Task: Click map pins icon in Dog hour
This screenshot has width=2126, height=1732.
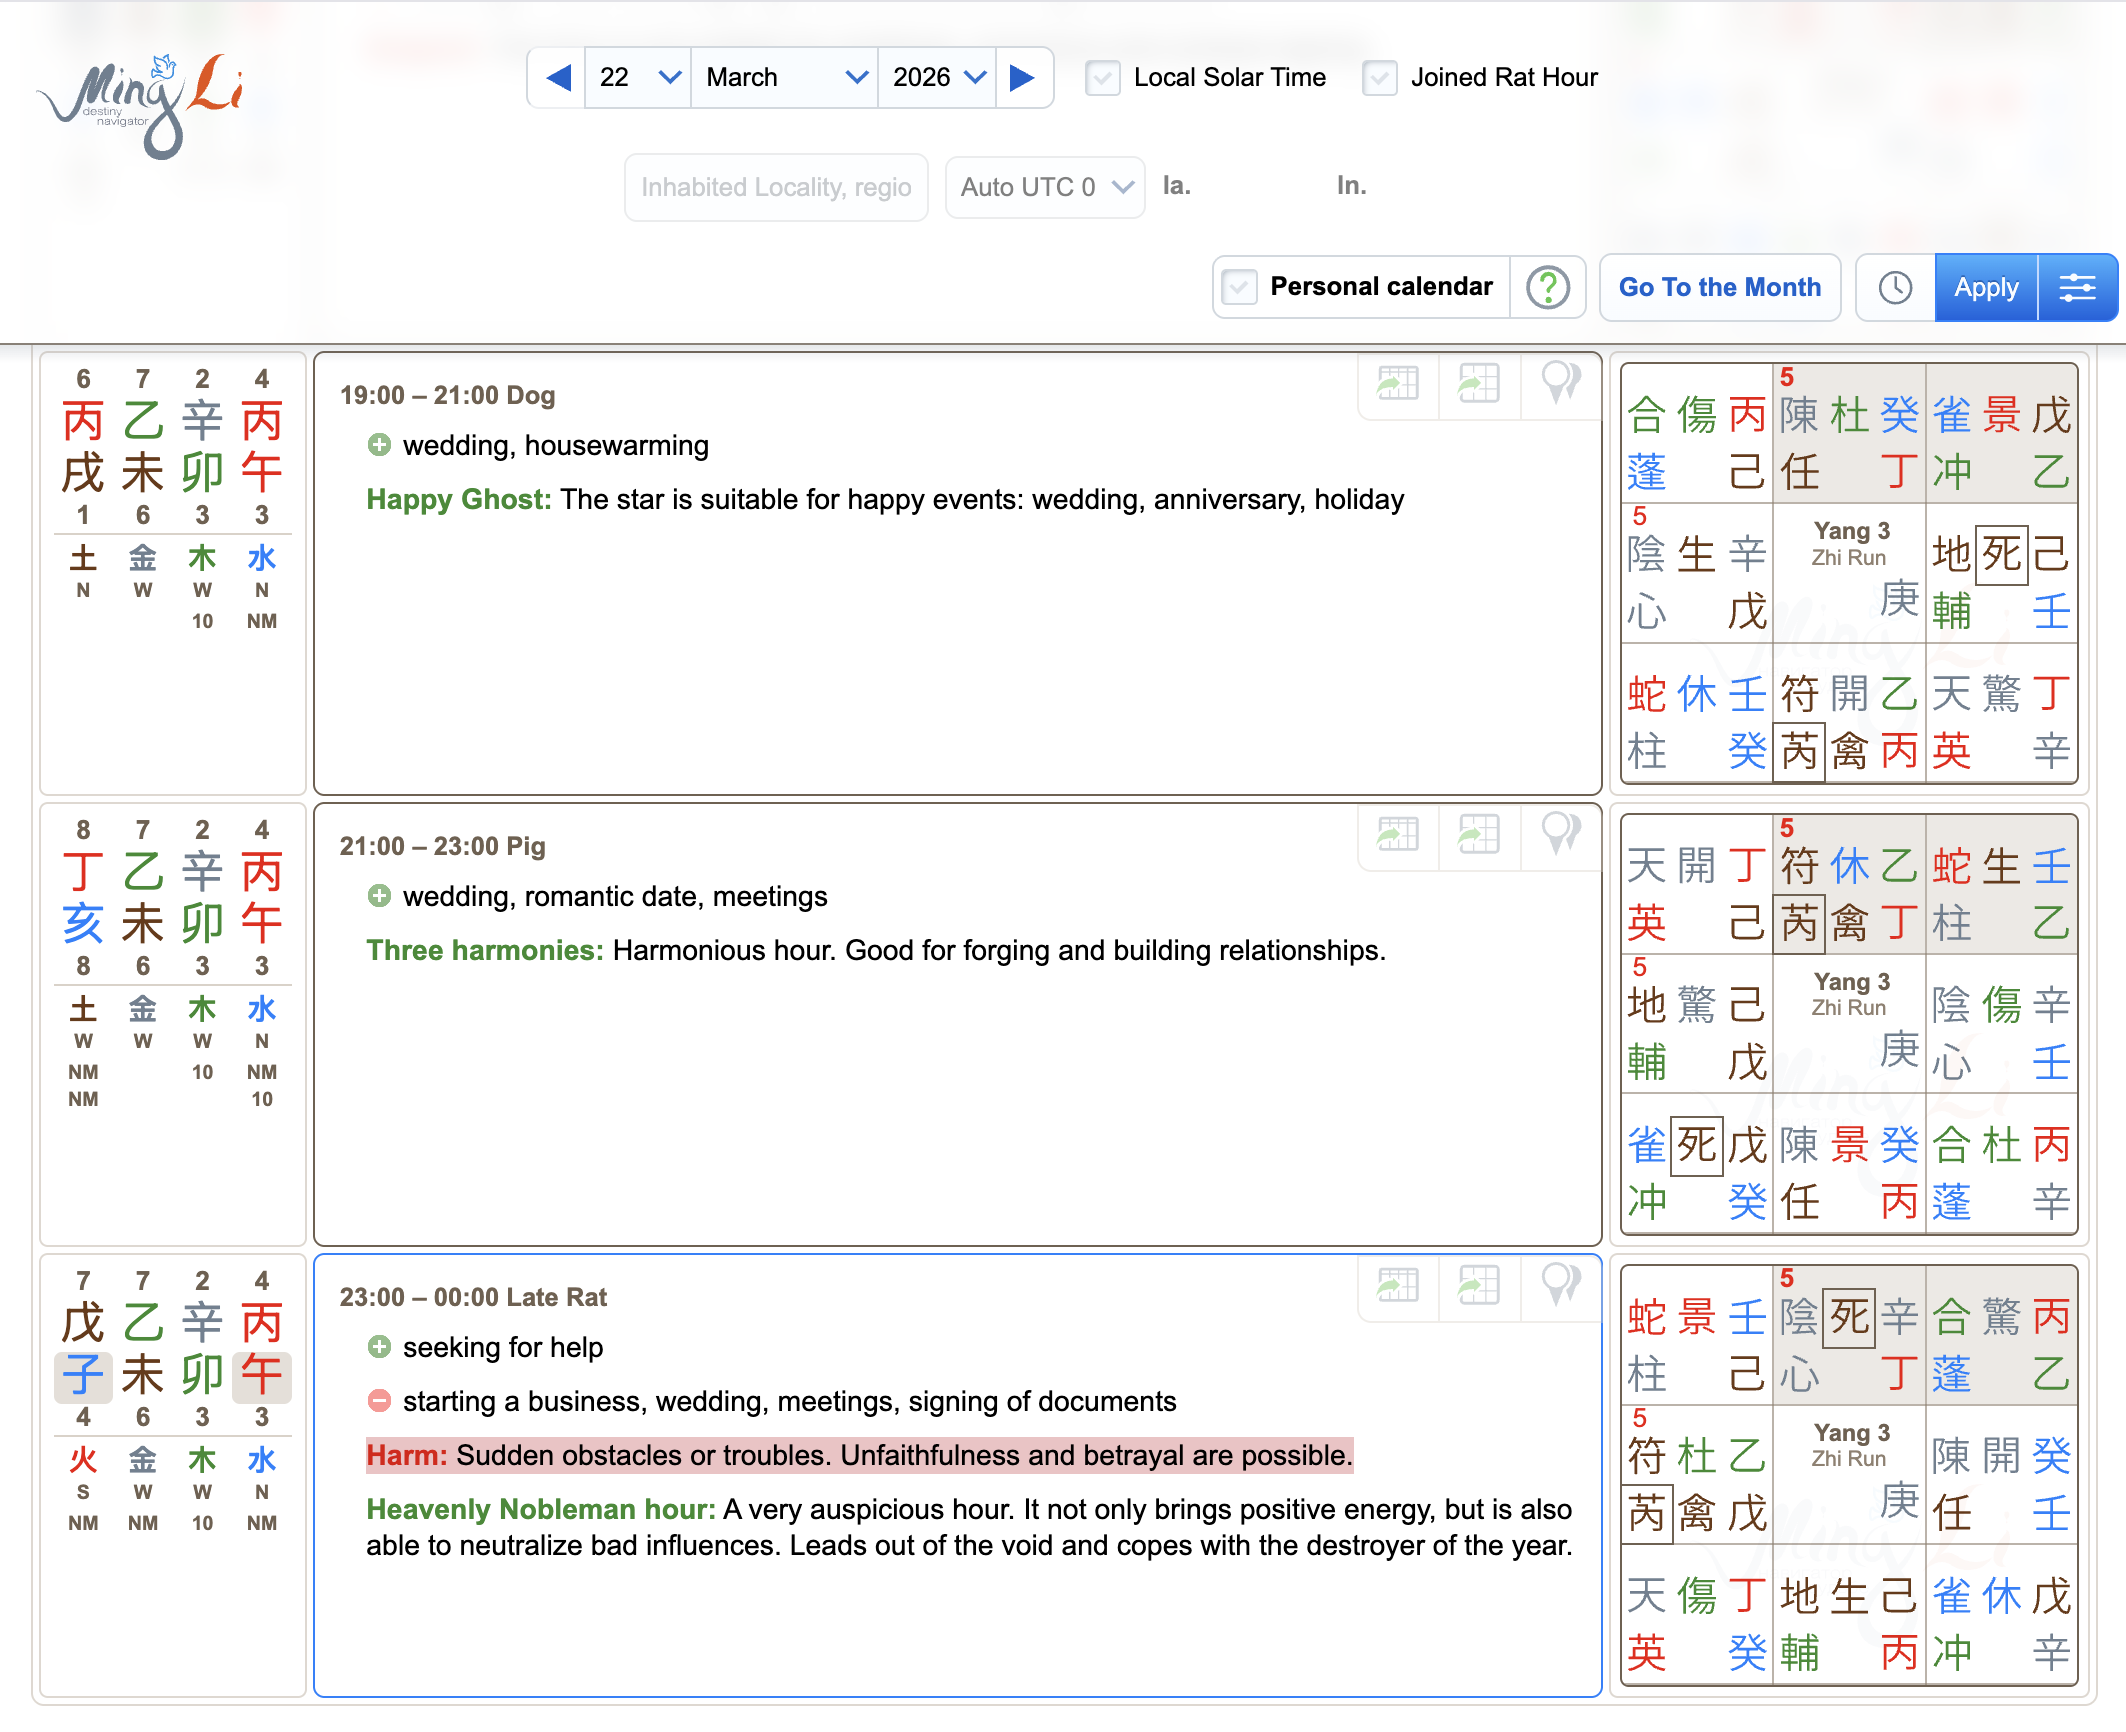Action: coord(1560,383)
